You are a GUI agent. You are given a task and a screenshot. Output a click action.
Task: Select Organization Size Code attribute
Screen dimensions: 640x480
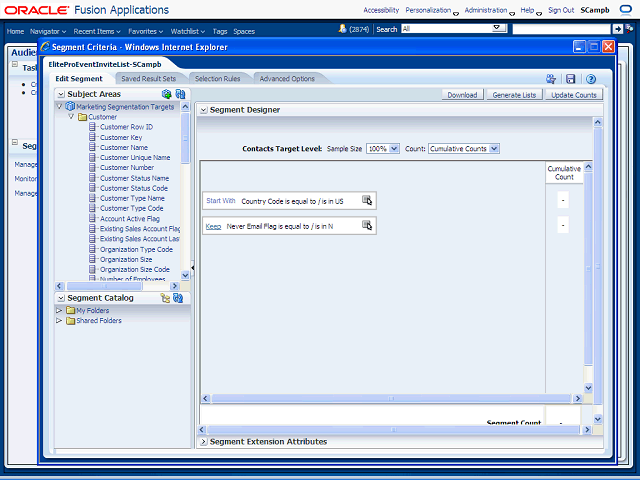(x=135, y=270)
